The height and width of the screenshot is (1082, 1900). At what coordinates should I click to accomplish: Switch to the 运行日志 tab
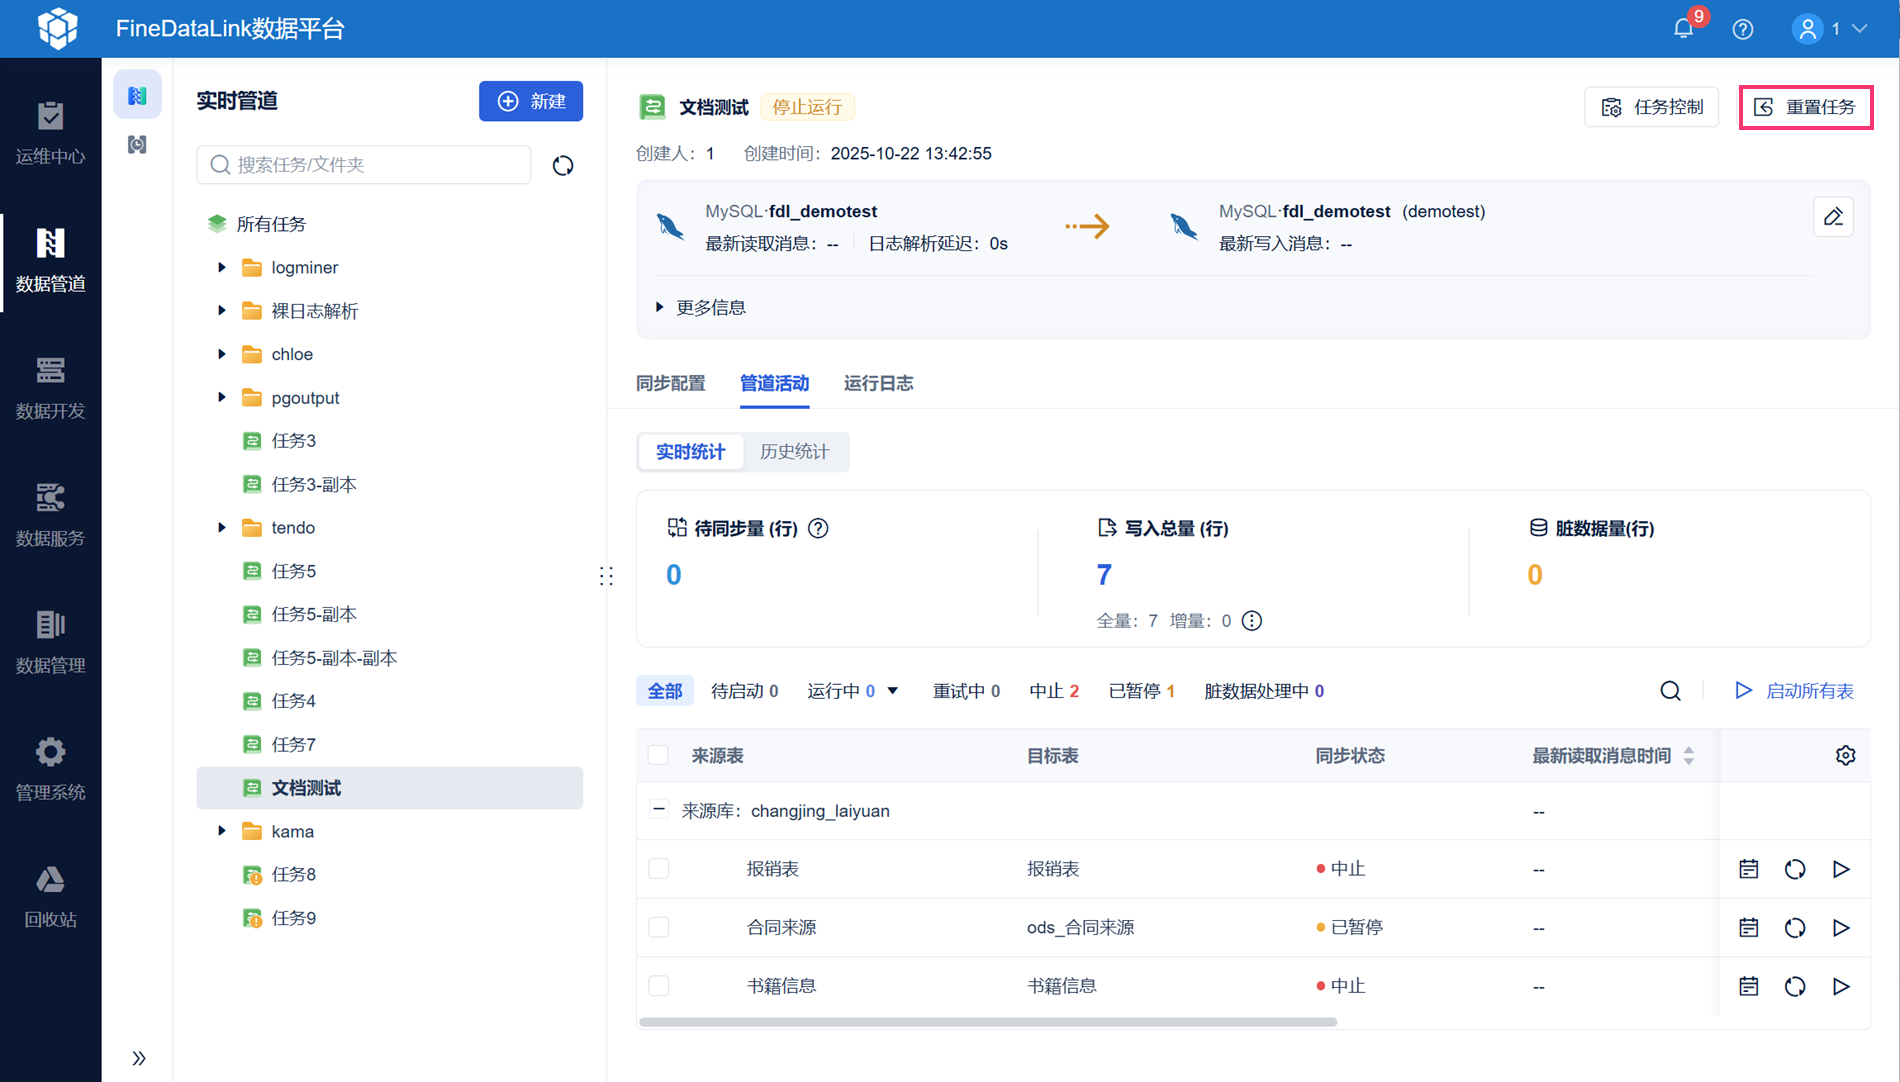pos(879,383)
